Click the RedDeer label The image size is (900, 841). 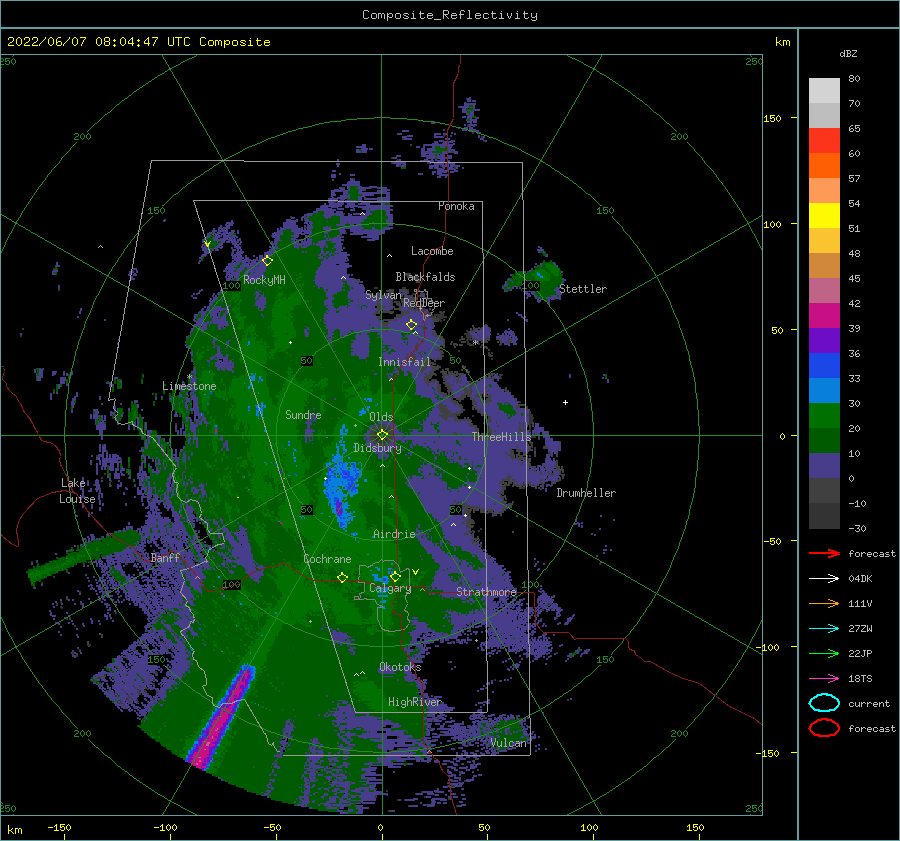coord(424,303)
